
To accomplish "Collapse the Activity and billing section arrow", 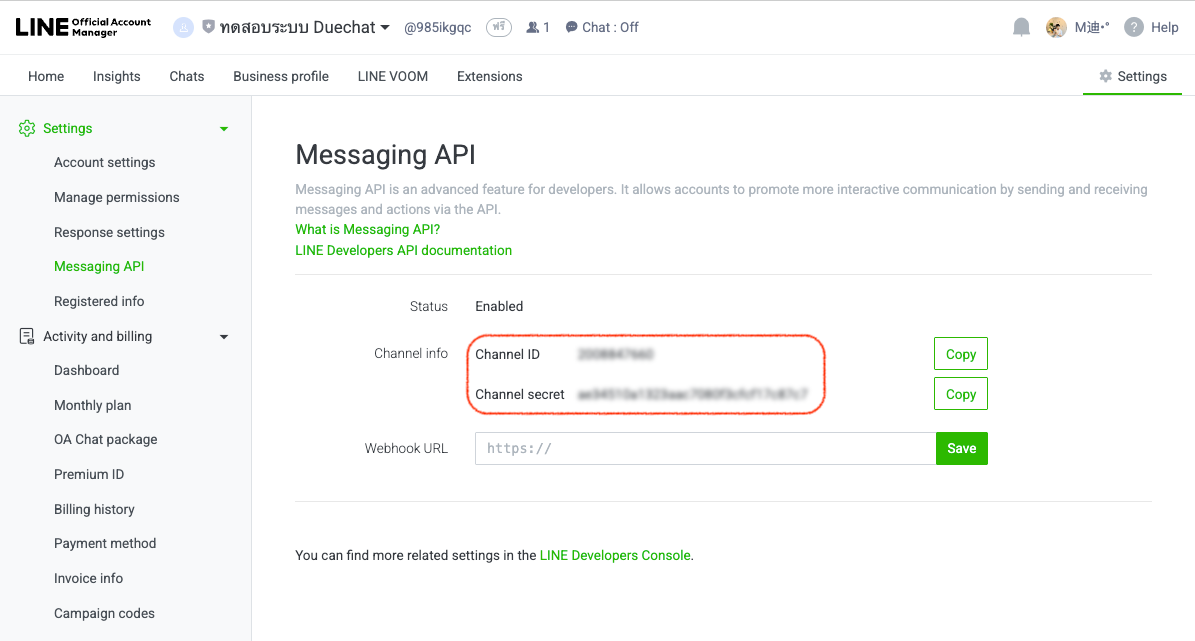I will click(x=224, y=337).
